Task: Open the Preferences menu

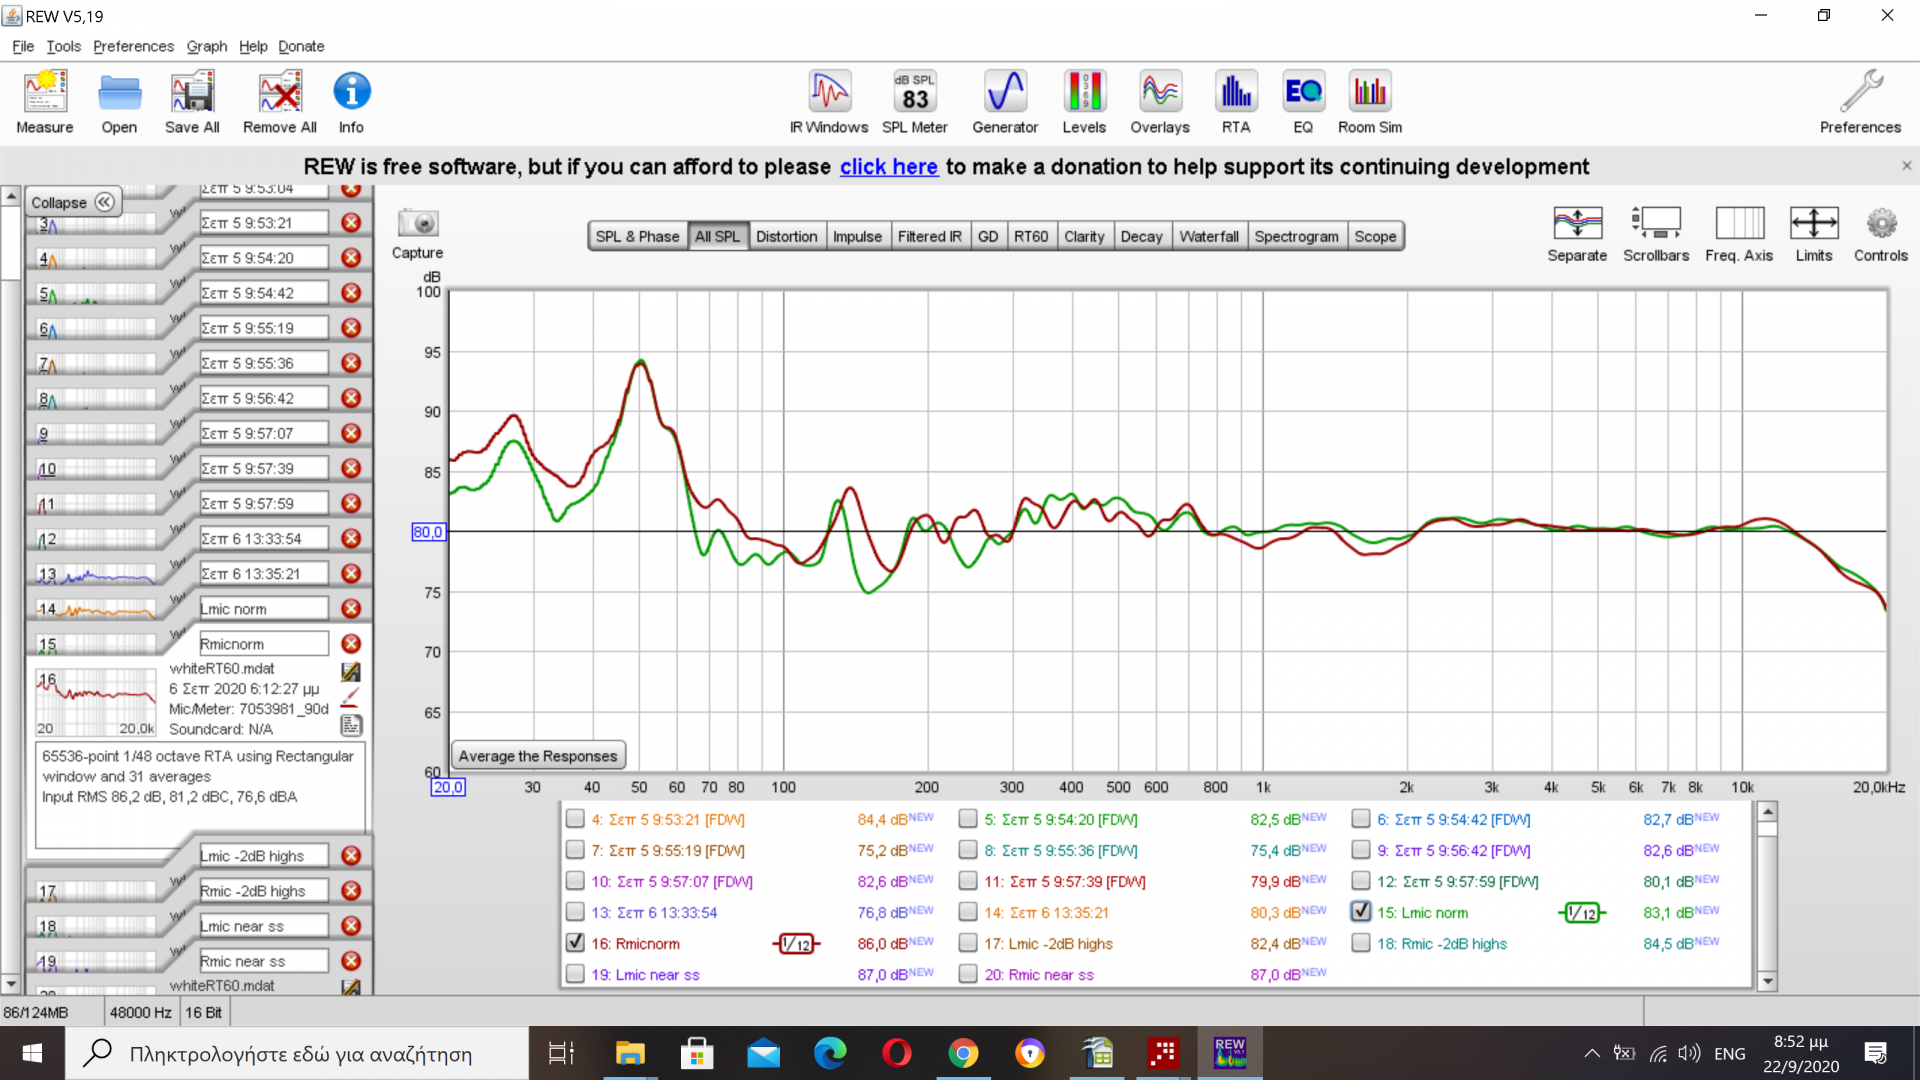Action: pos(133,46)
